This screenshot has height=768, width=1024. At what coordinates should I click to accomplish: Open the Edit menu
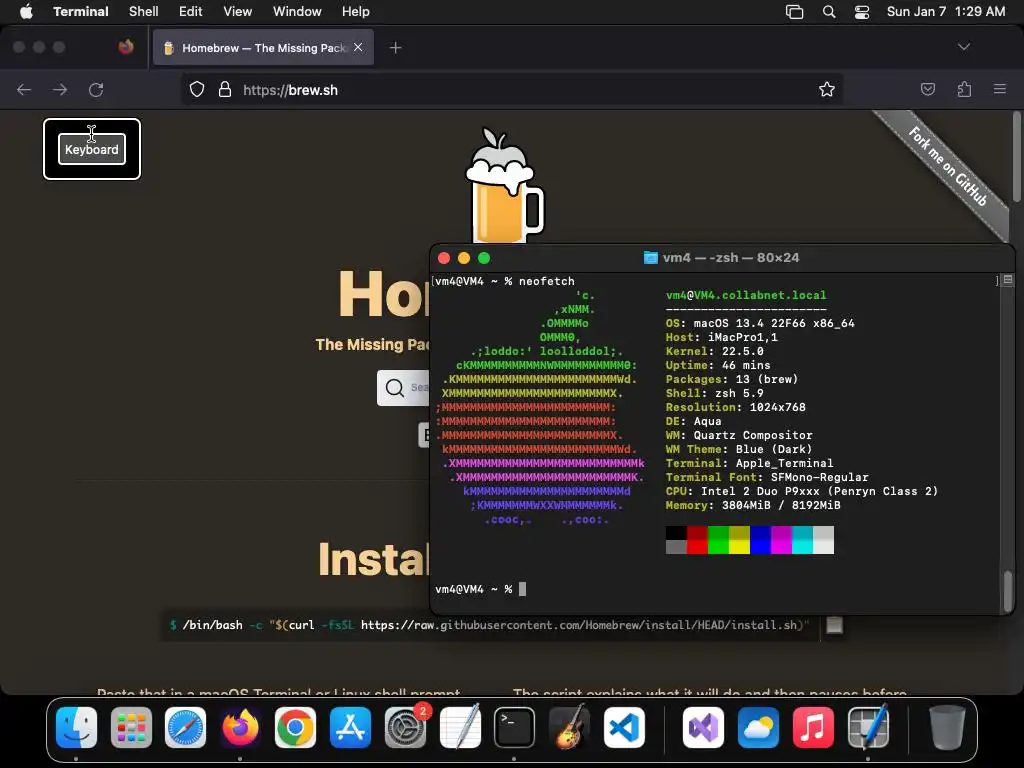click(x=191, y=12)
